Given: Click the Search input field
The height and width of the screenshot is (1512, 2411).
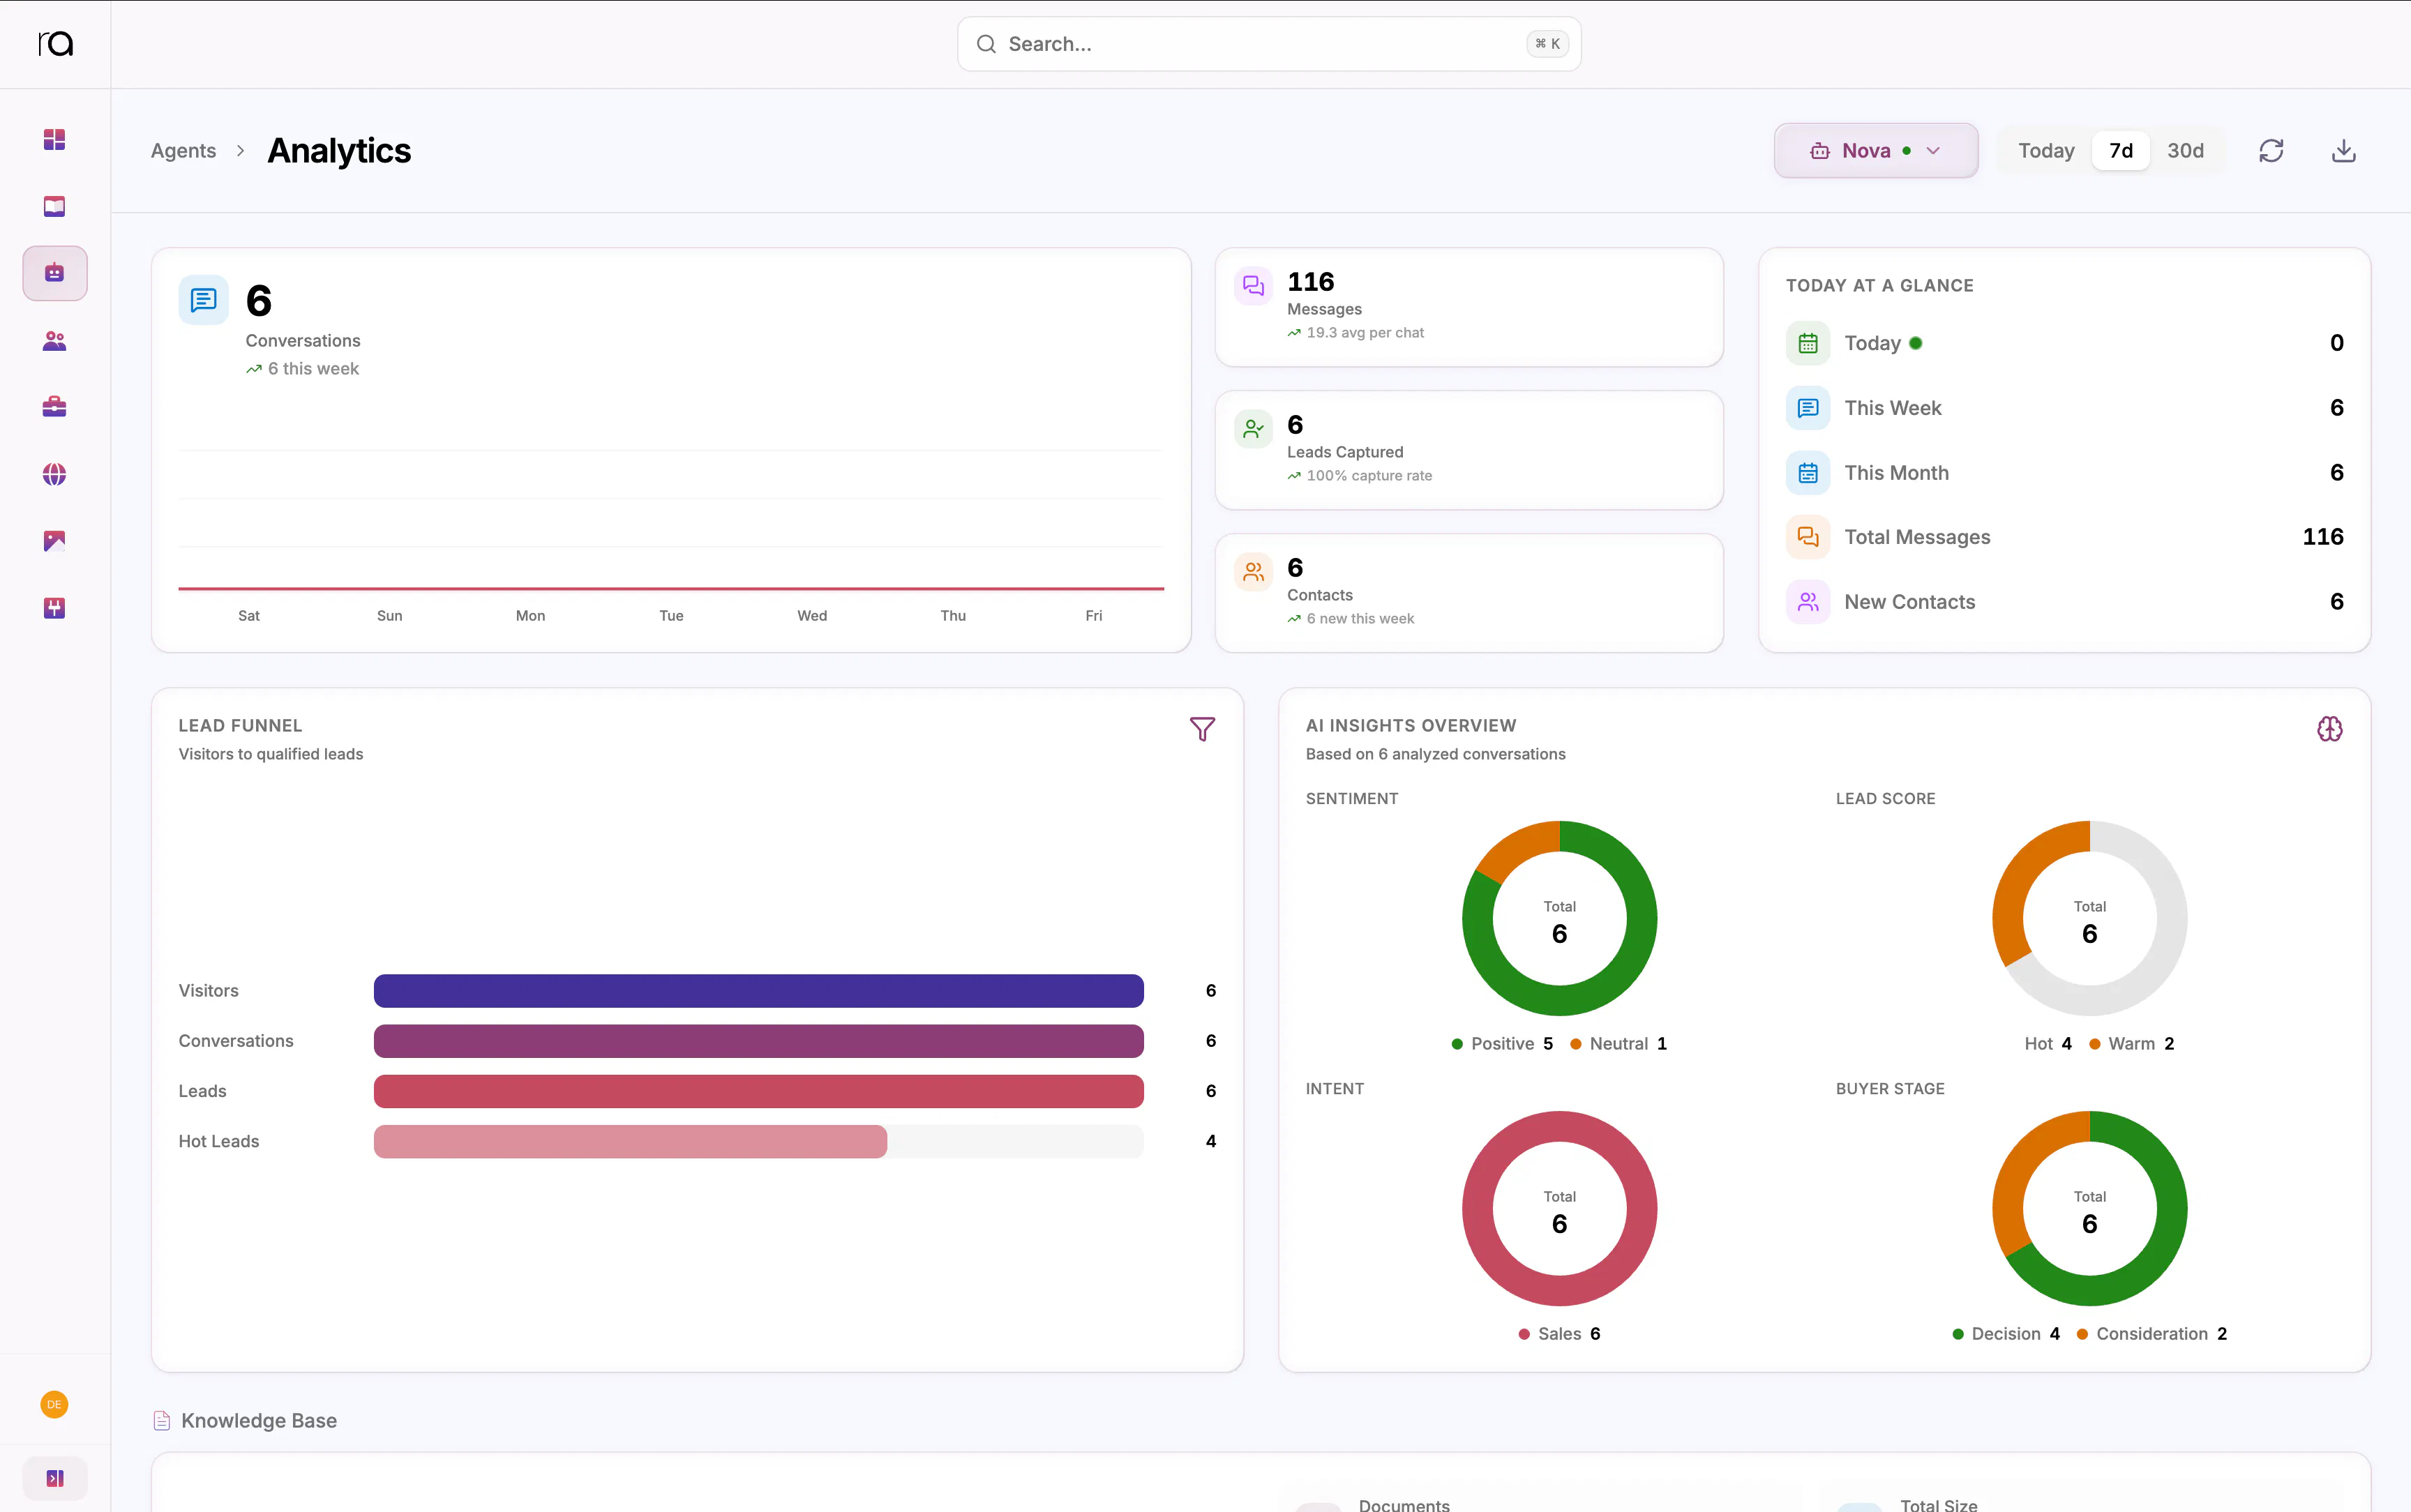Looking at the screenshot, I should point(1269,44).
